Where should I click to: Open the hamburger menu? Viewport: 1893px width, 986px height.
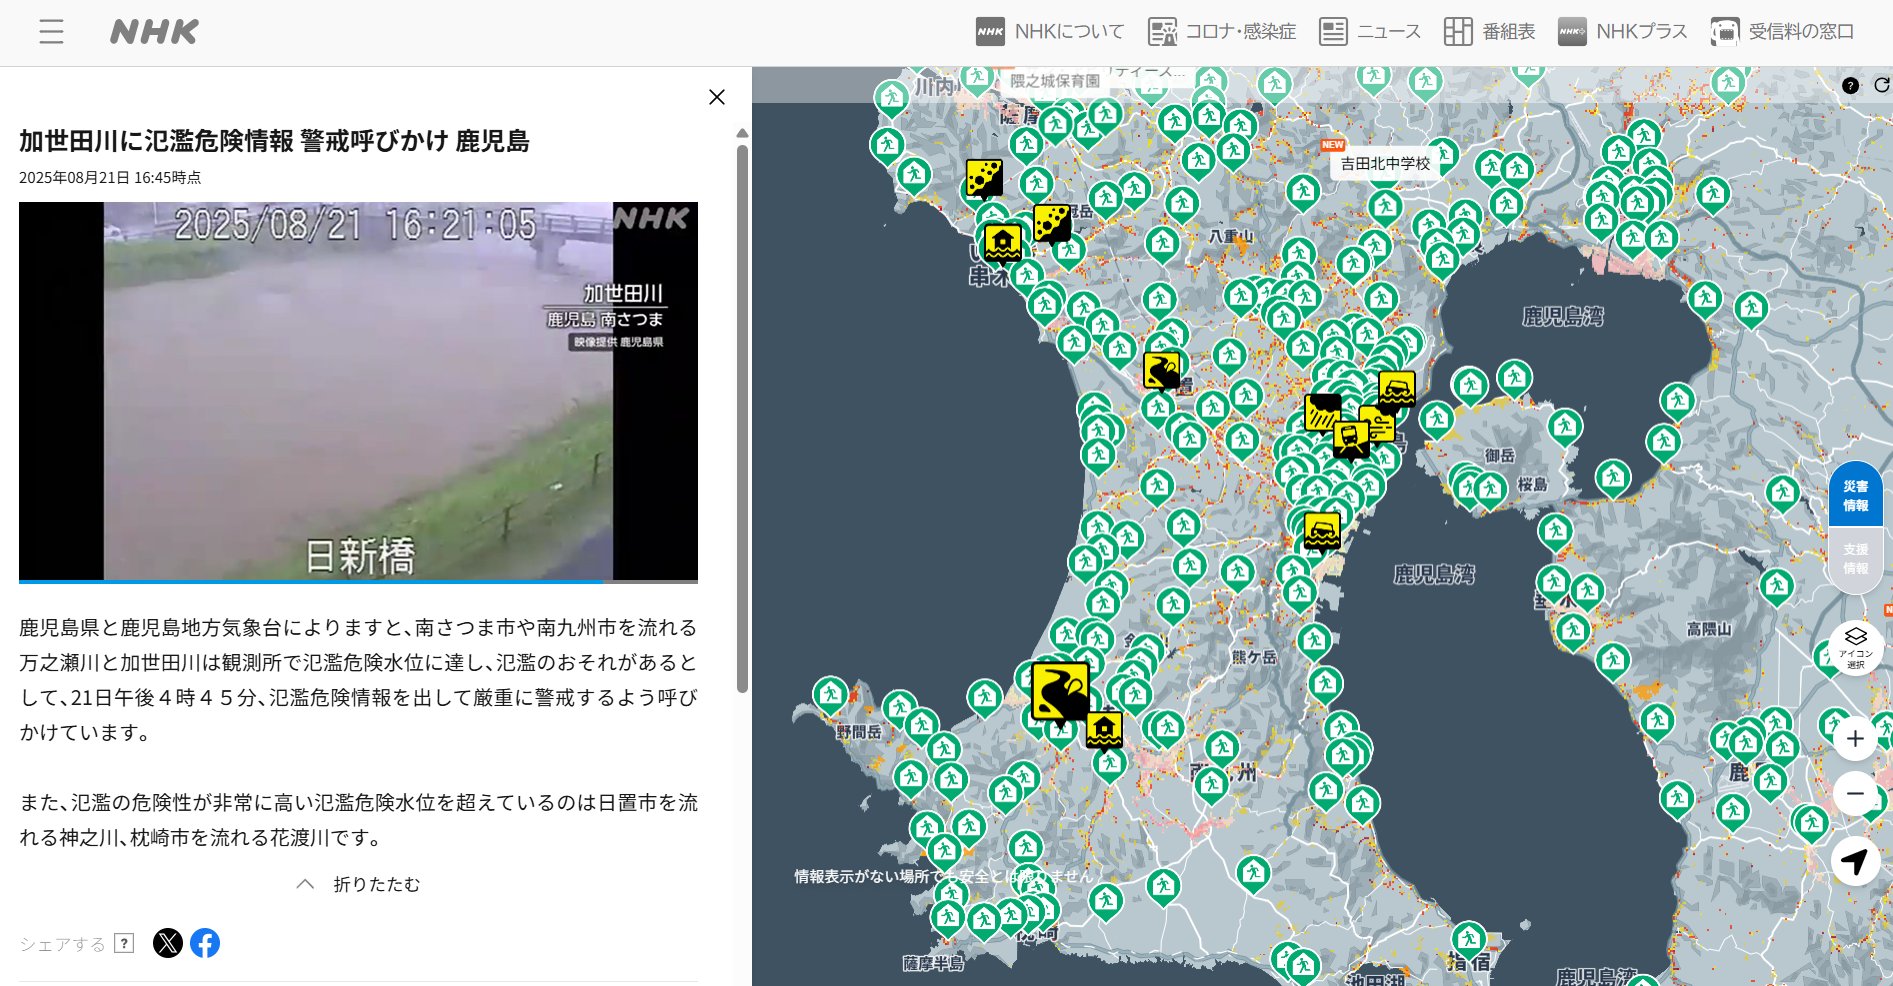(x=50, y=32)
